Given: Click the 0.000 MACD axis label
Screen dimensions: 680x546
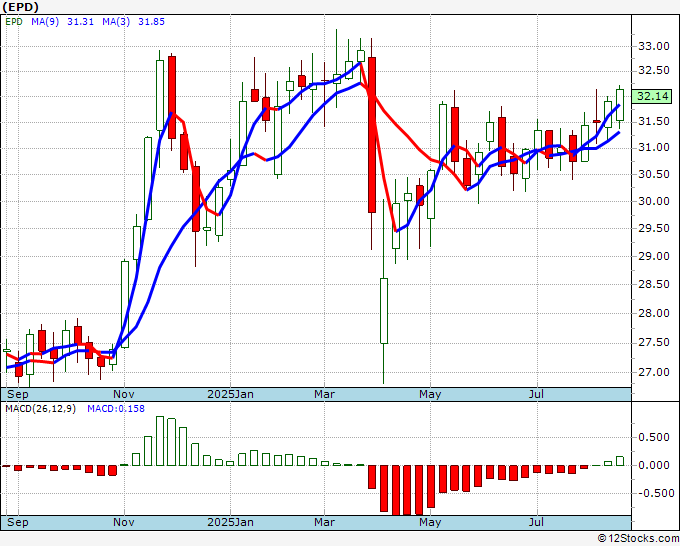Looking at the screenshot, I should pos(654,465).
